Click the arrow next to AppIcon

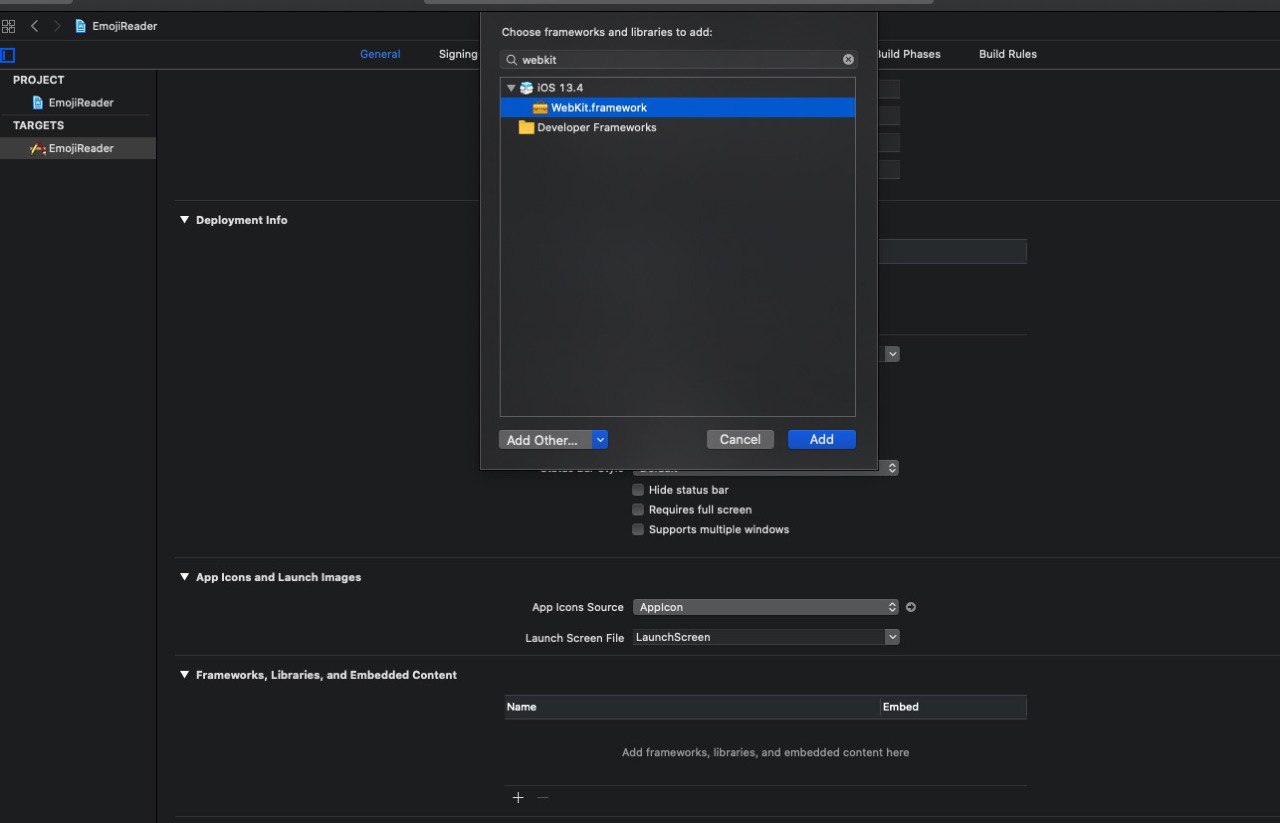tap(911, 607)
